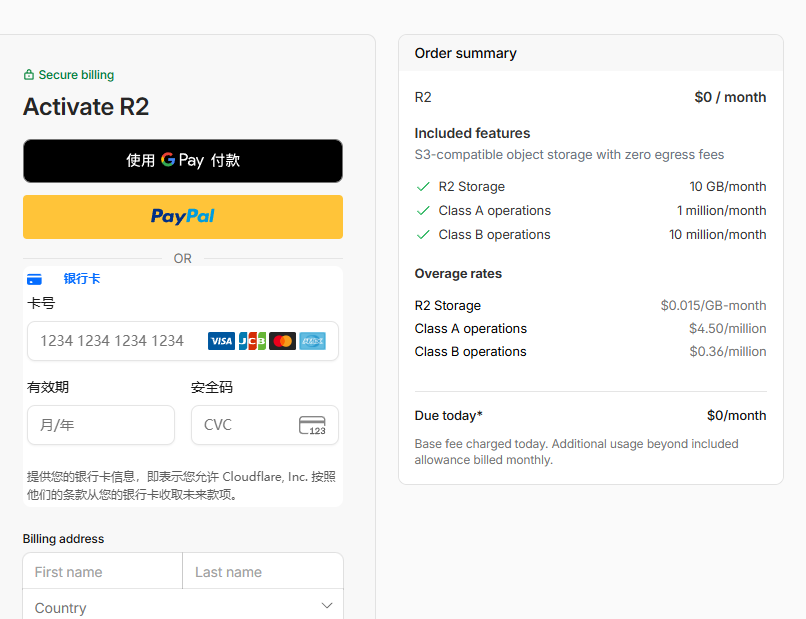Pay with the Google Pay button

click(x=183, y=161)
